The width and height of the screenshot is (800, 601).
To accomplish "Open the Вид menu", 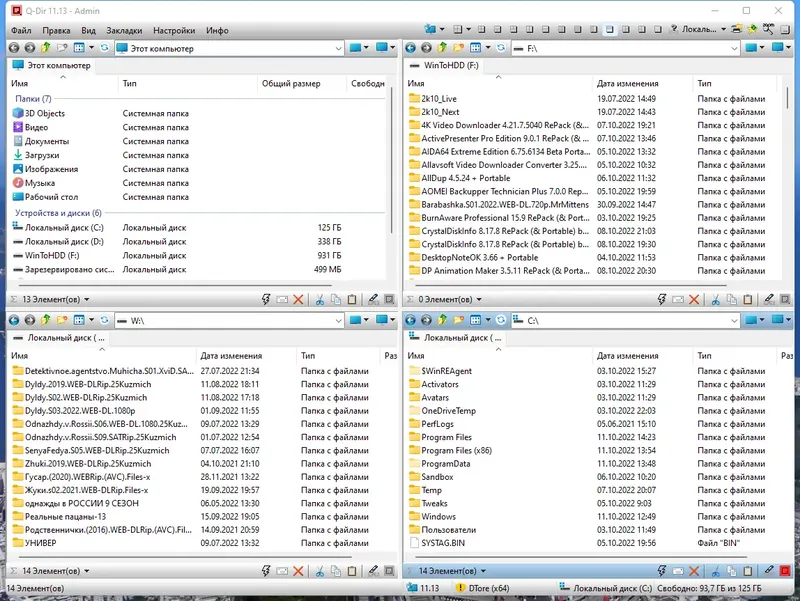I will (88, 31).
